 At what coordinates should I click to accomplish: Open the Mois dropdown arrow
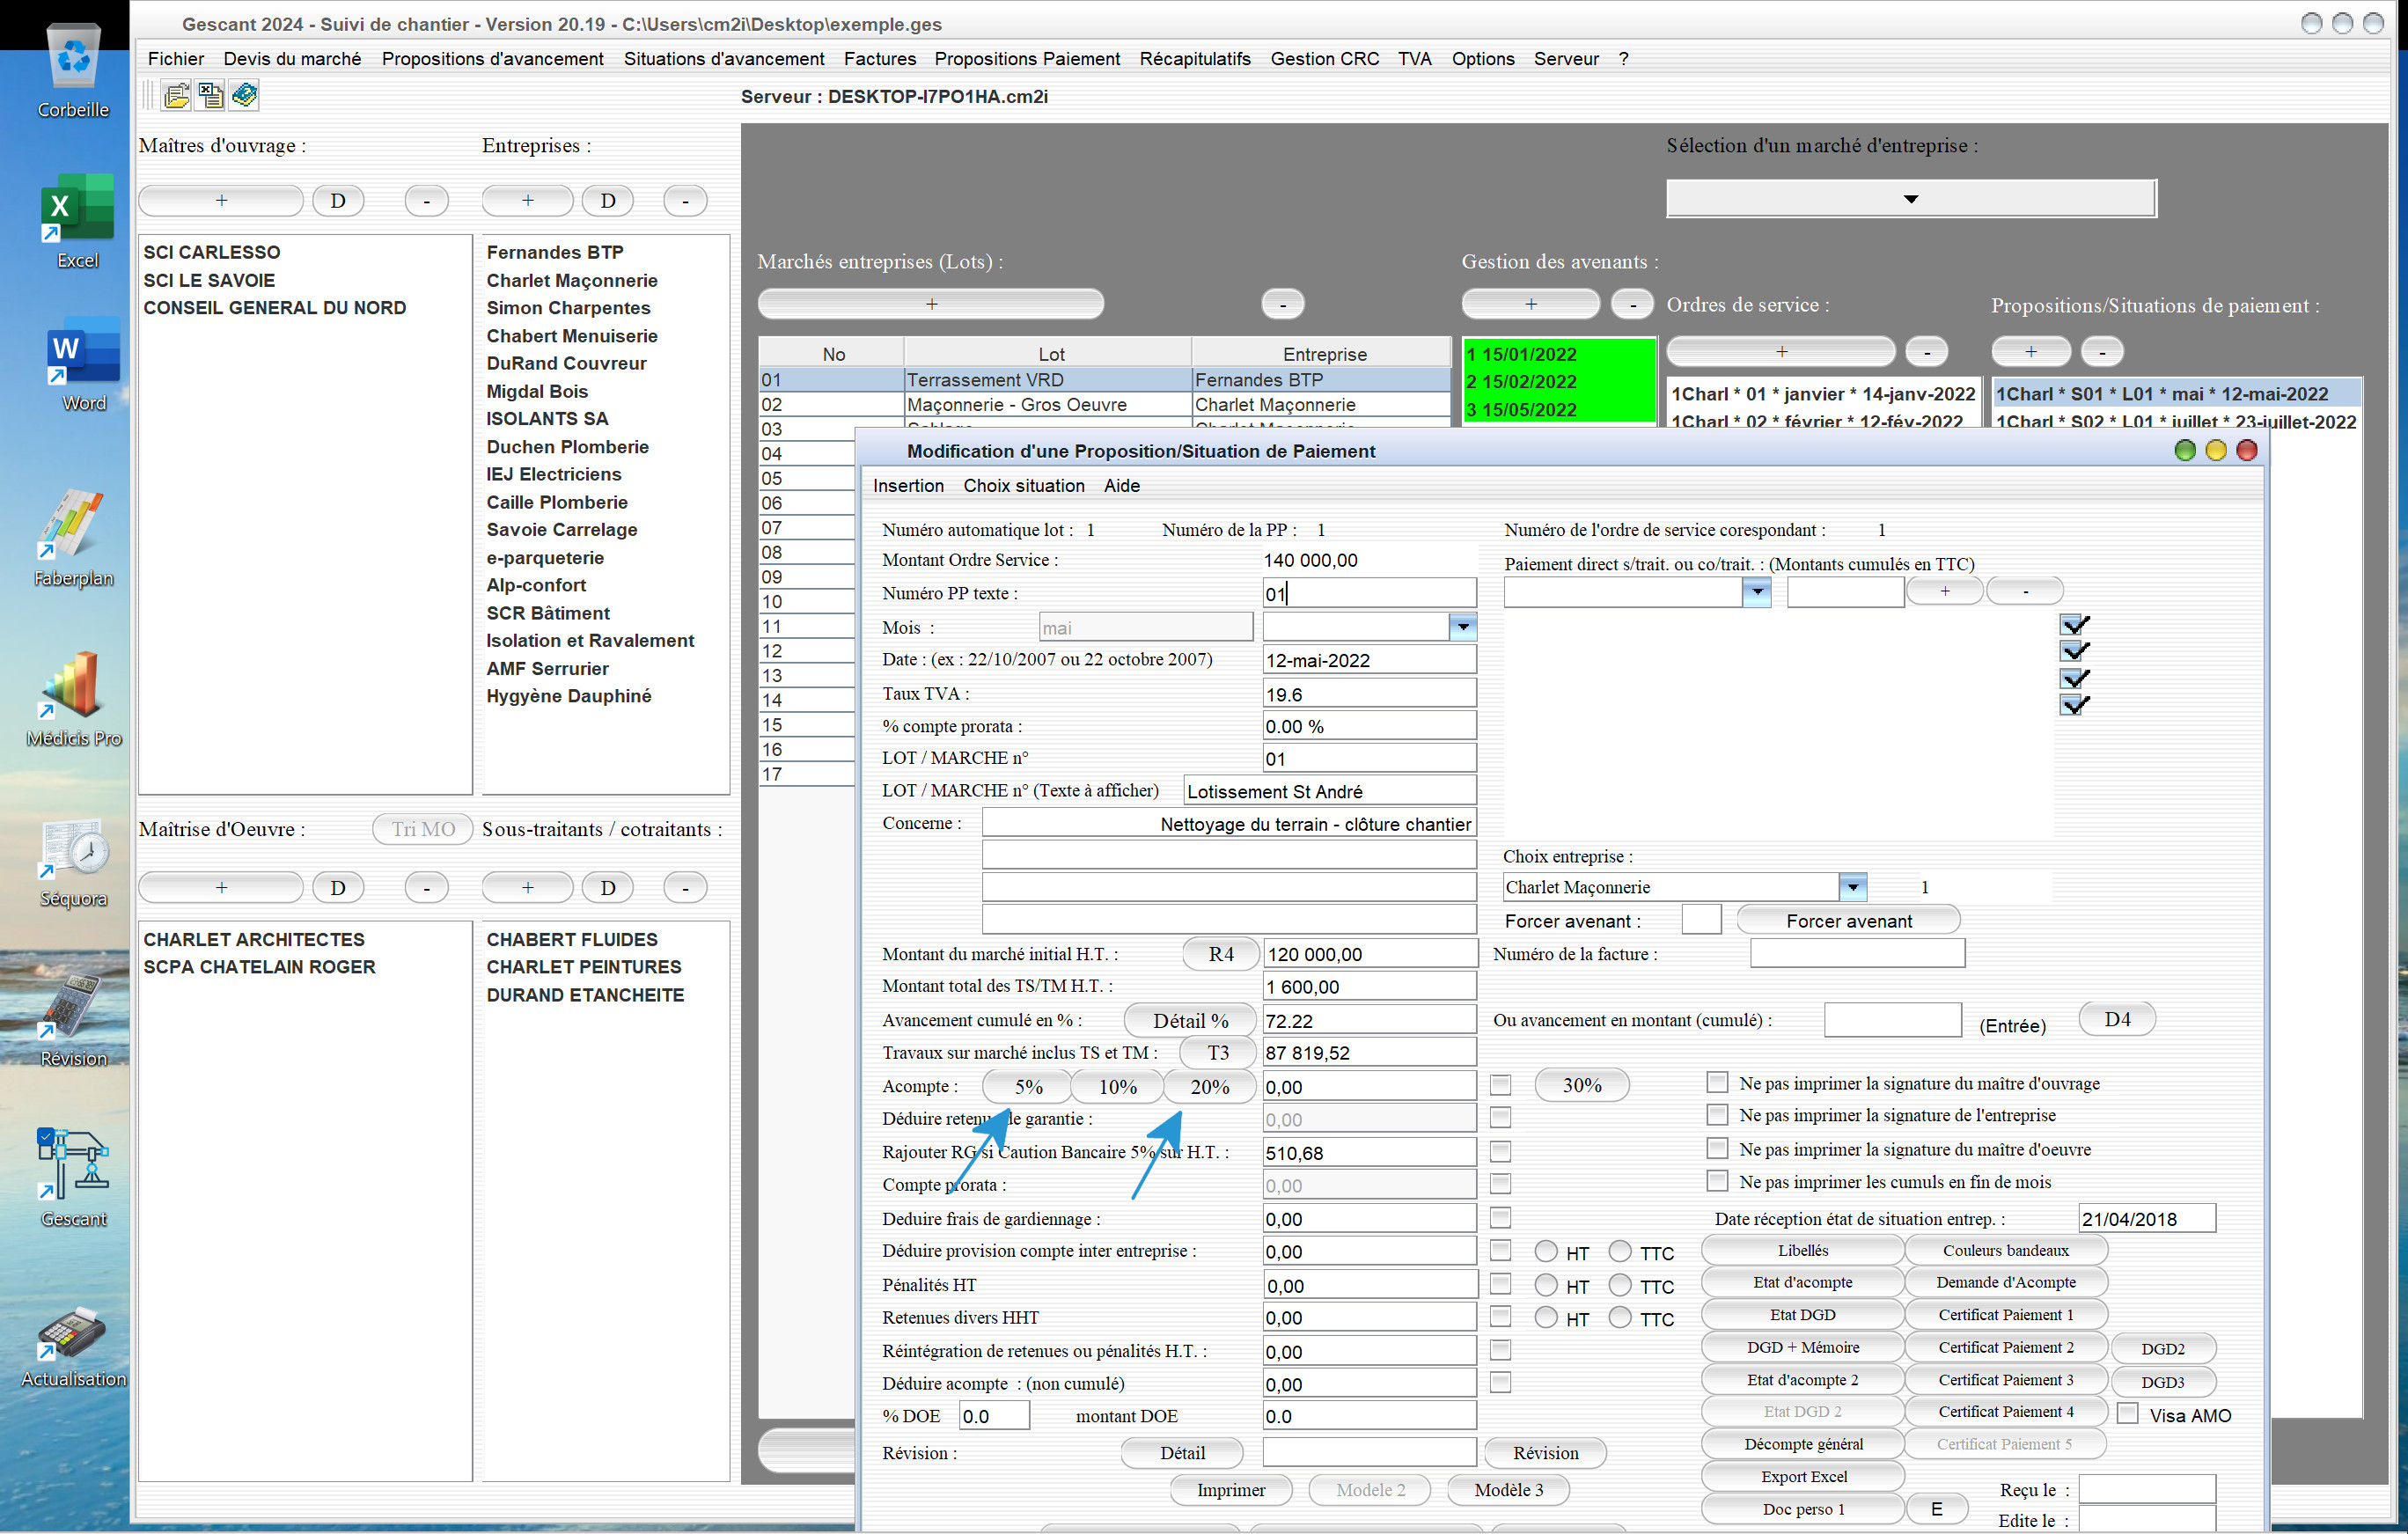tap(1463, 627)
